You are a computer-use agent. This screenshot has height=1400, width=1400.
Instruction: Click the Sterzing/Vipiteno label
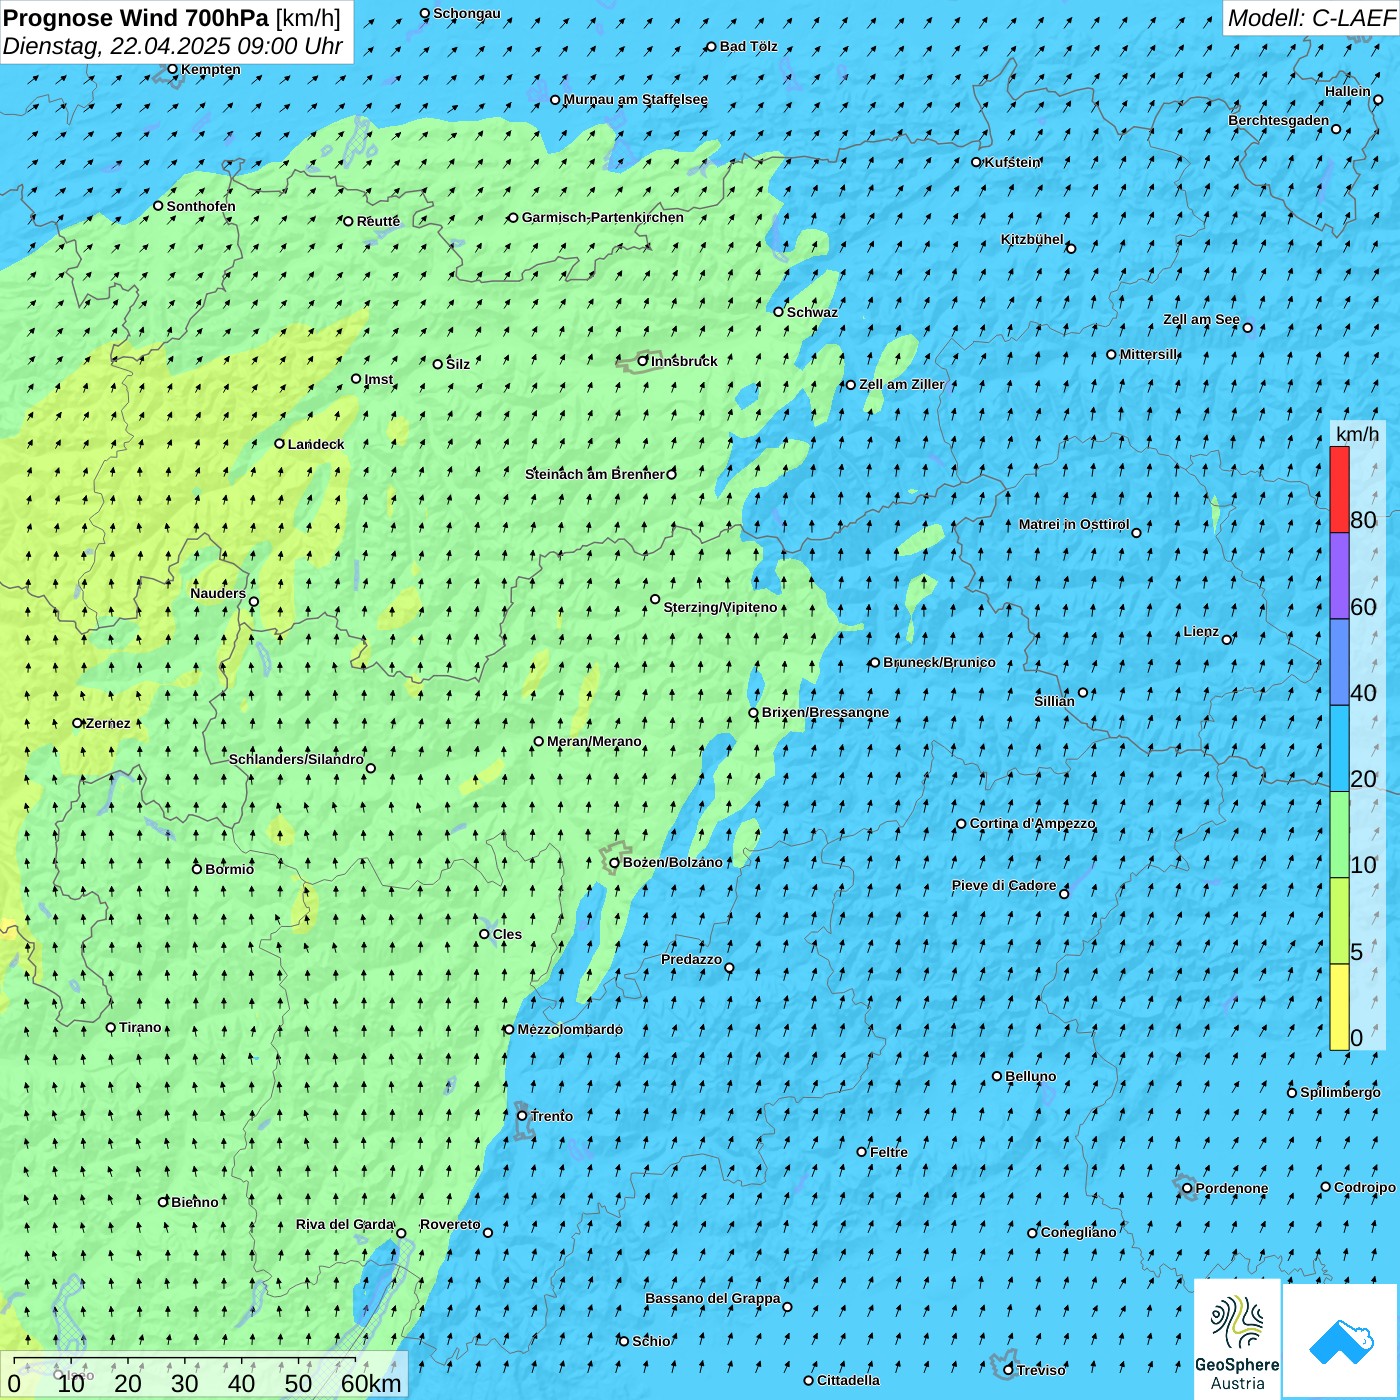click(720, 607)
